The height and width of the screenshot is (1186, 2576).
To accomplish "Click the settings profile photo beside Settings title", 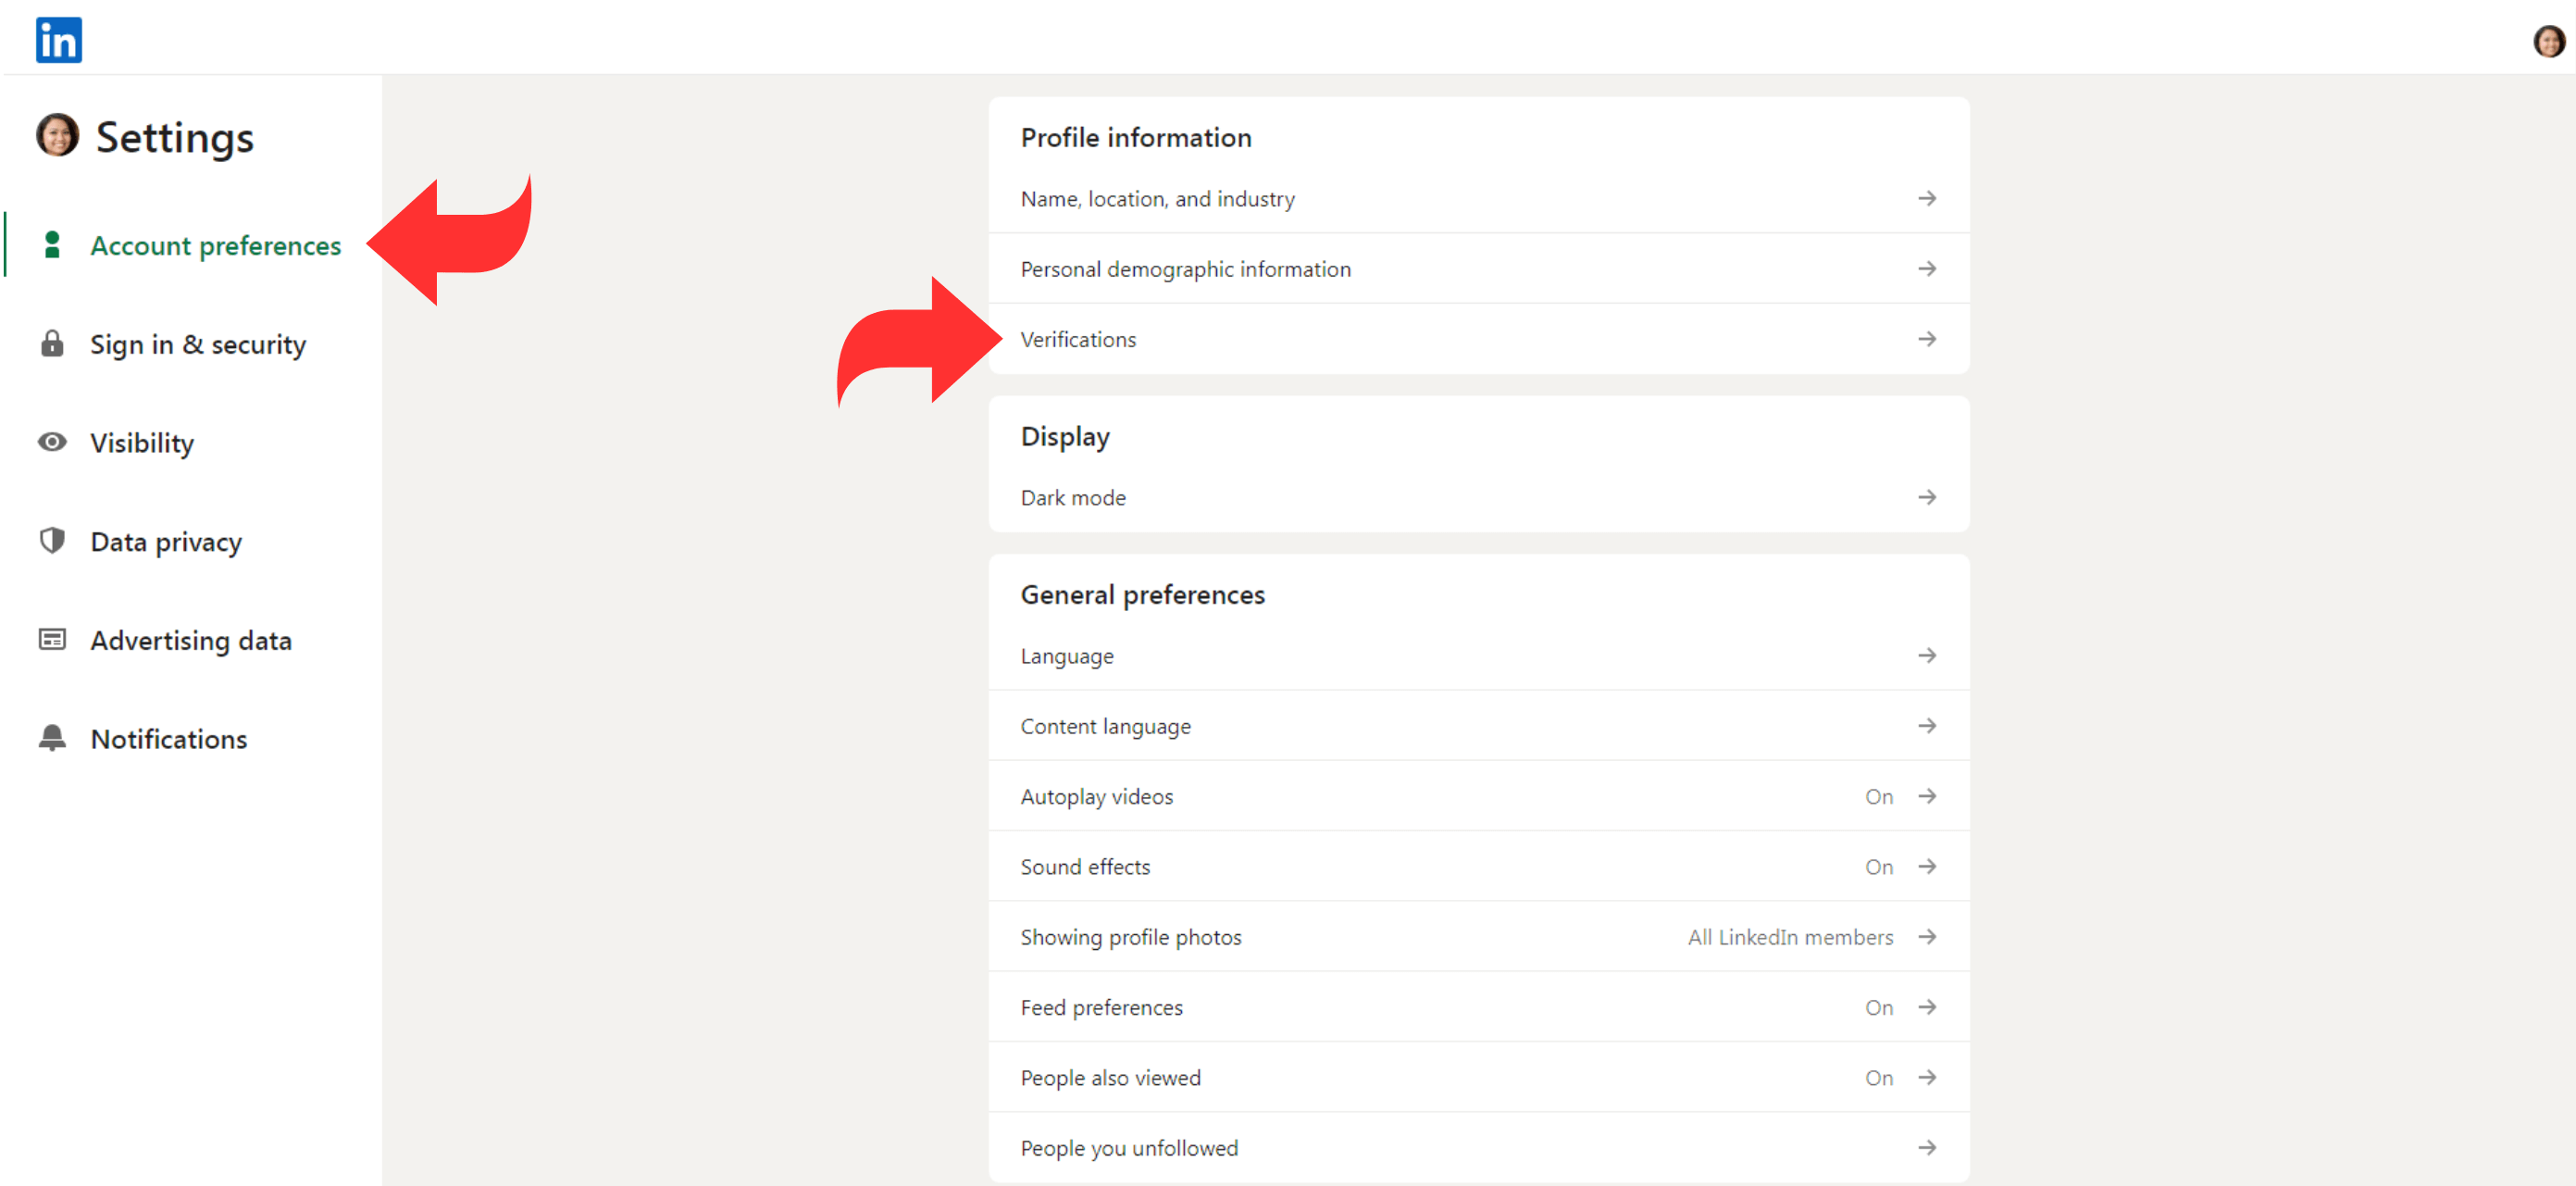I will 57,135.
